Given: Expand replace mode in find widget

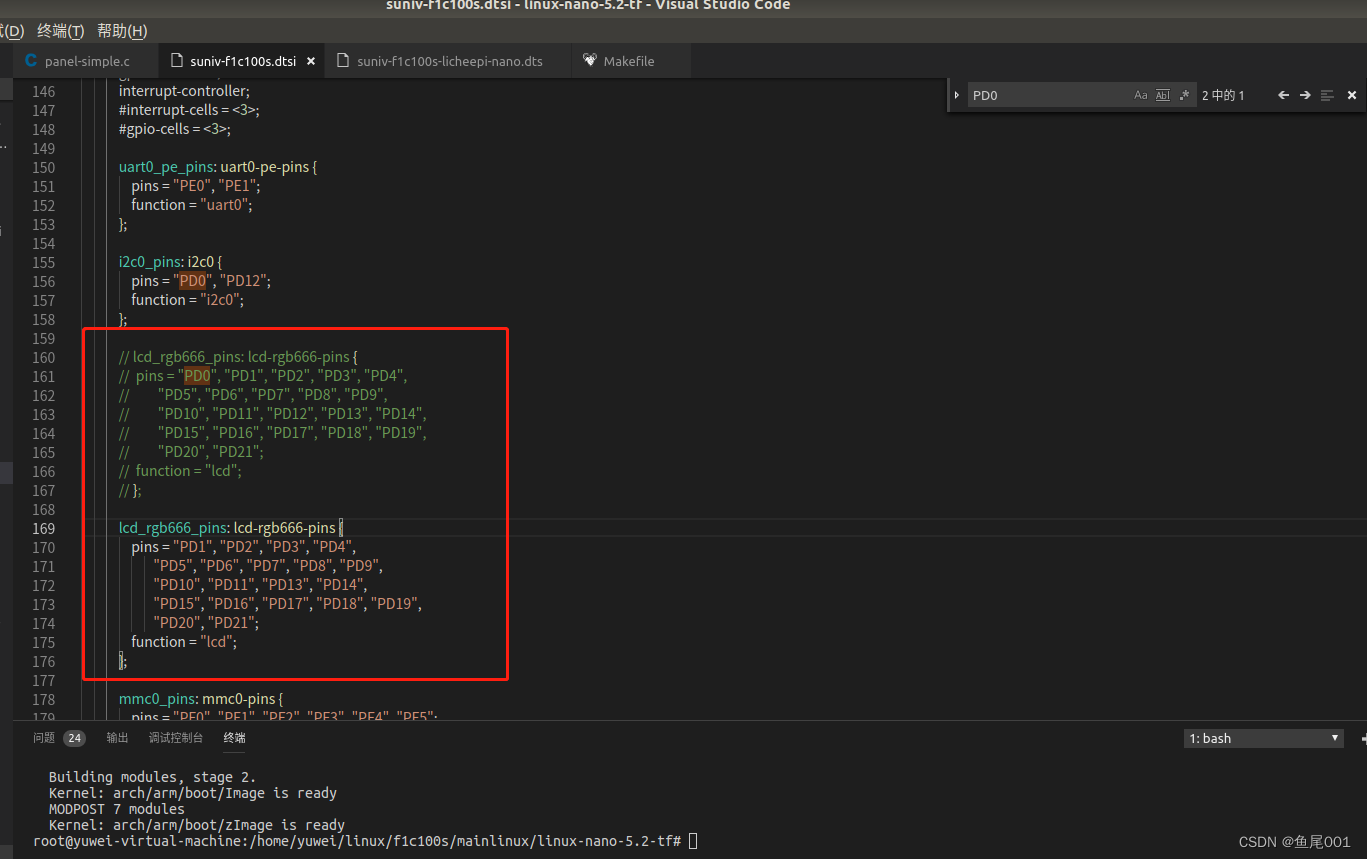Looking at the screenshot, I should (957, 95).
